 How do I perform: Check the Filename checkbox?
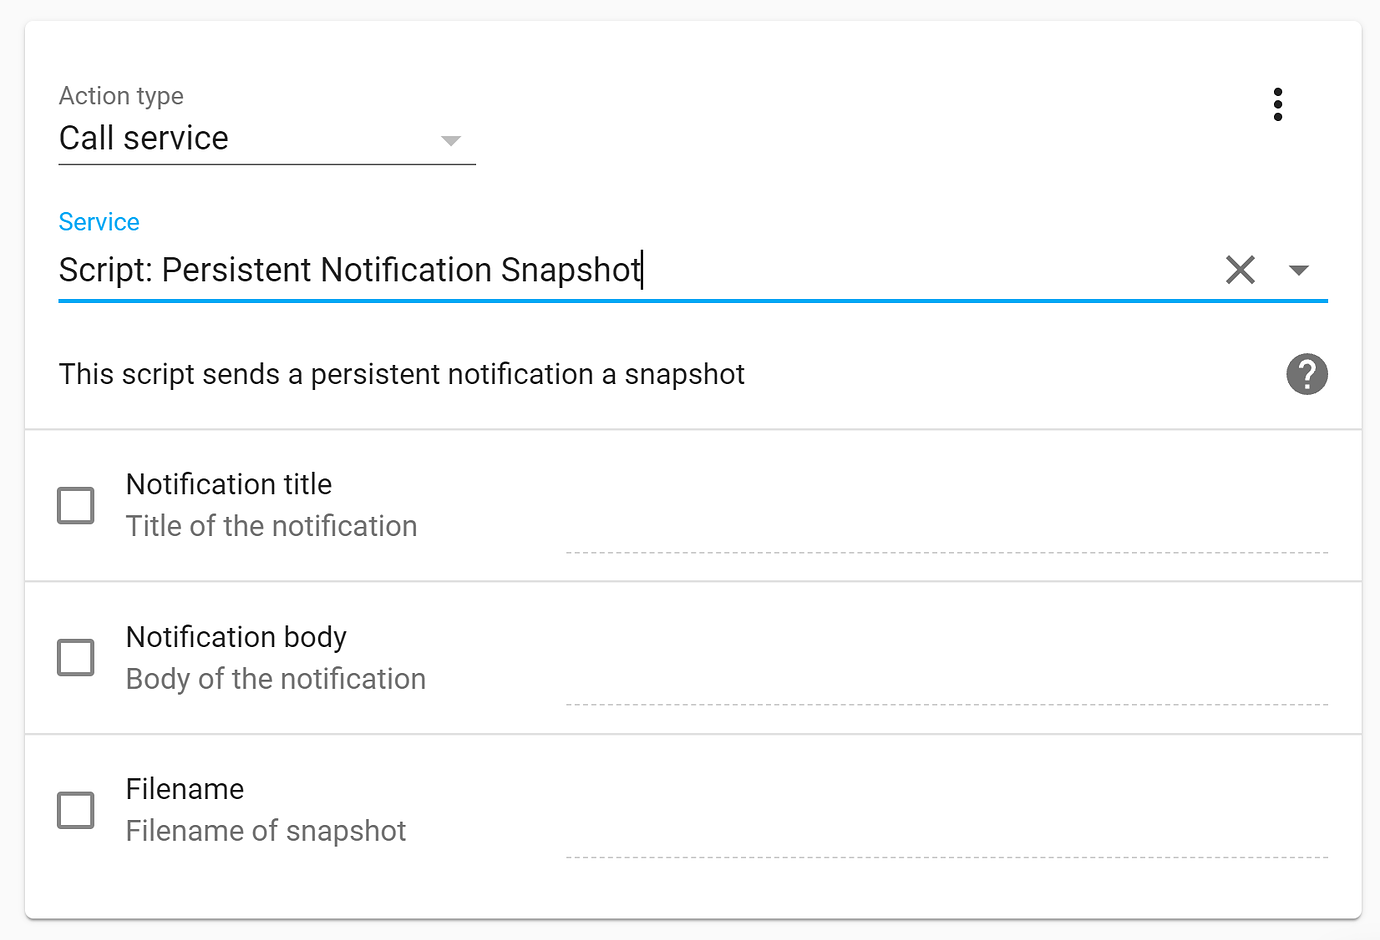75,810
